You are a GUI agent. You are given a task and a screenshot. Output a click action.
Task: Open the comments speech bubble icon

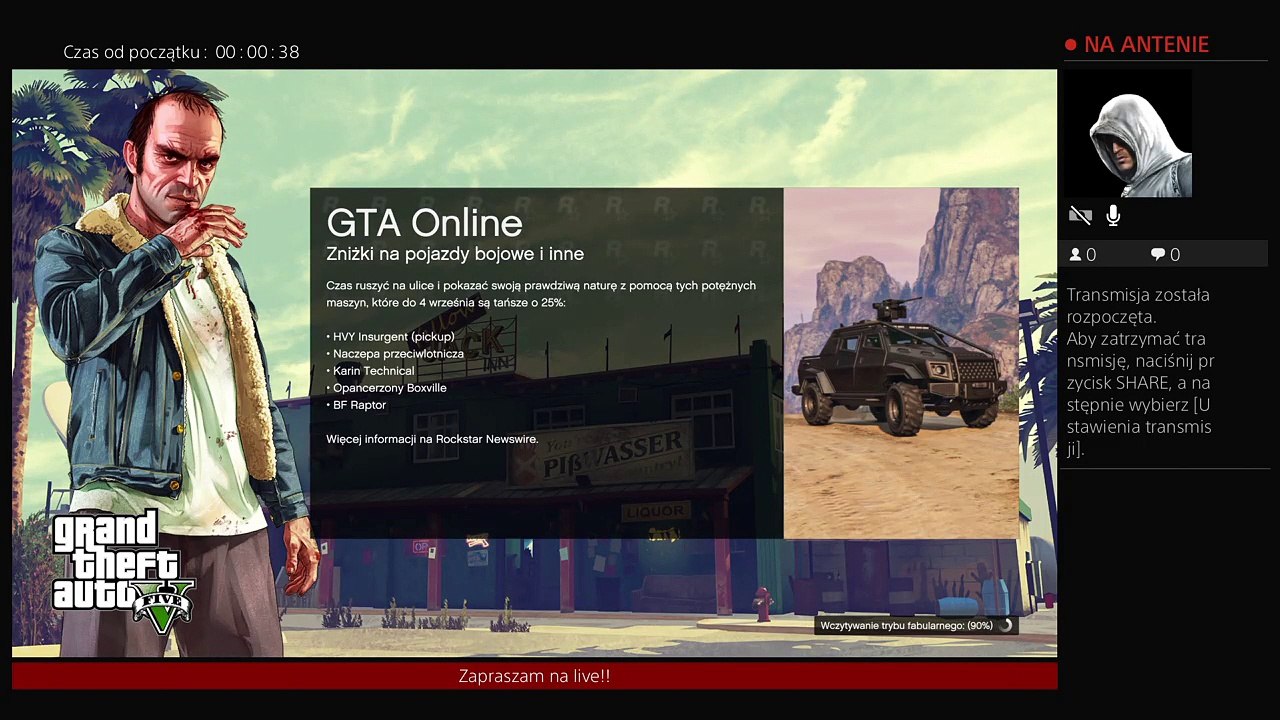[1158, 255]
